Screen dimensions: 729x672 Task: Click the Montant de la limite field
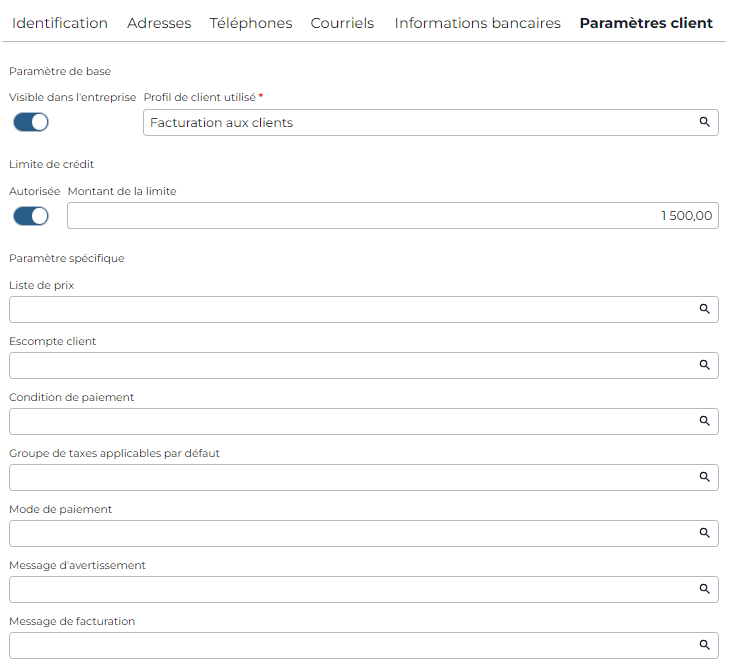393,215
